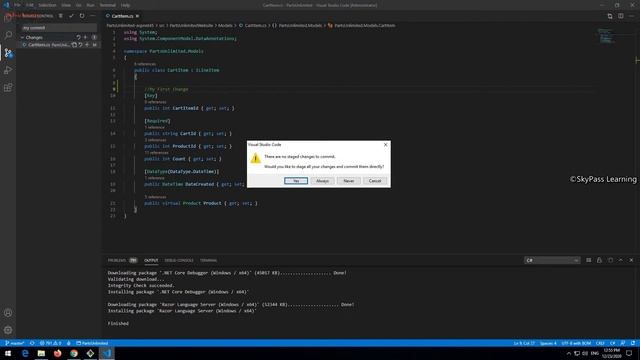Open the View menu
This screenshot has height=360, width=640.
pyautogui.click(x=66, y=5)
